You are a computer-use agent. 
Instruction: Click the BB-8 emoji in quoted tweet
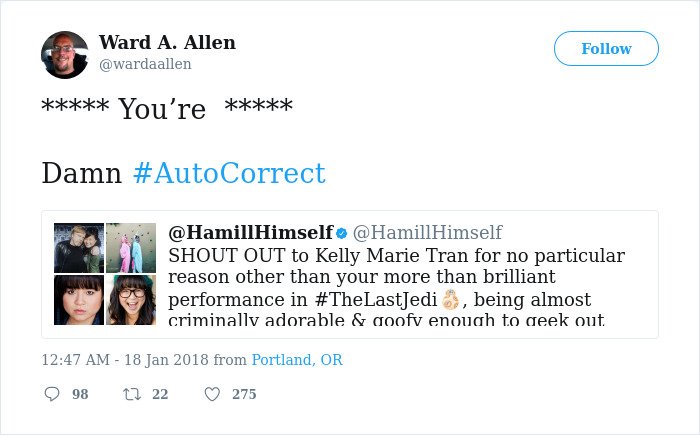[450, 300]
